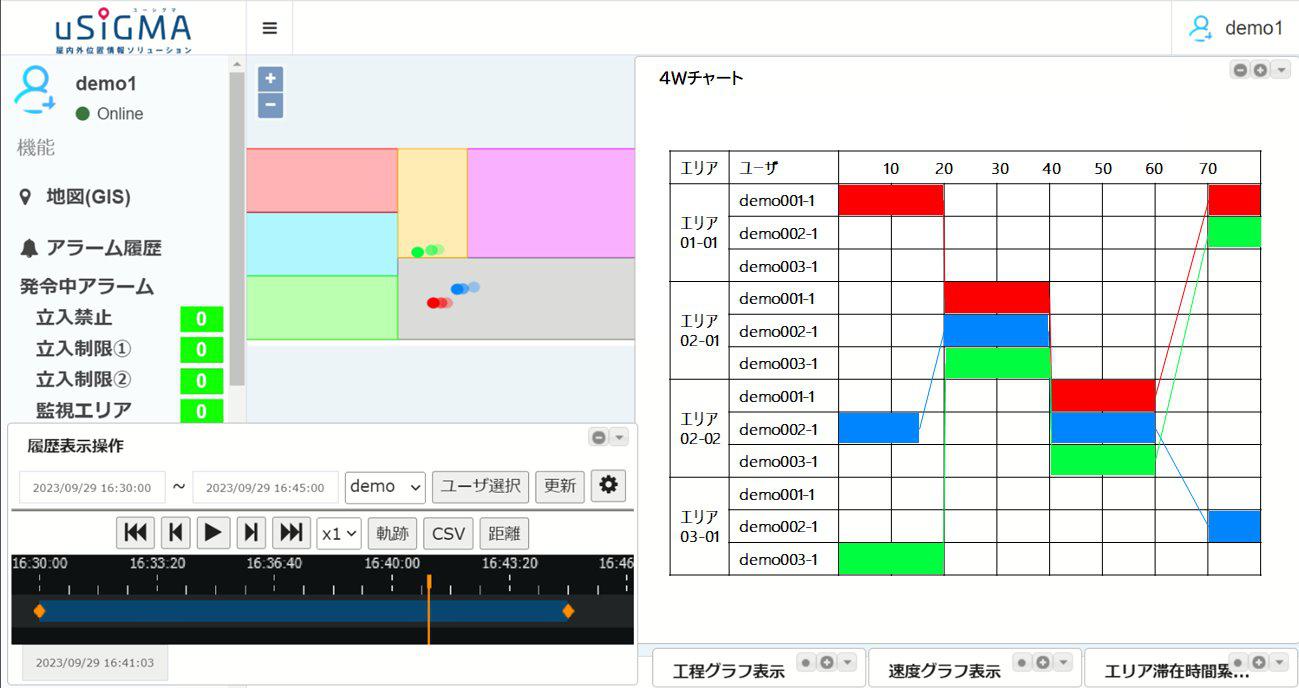
Task: Open the 工程グラフ表示 panel dropdown
Action: click(x=847, y=662)
